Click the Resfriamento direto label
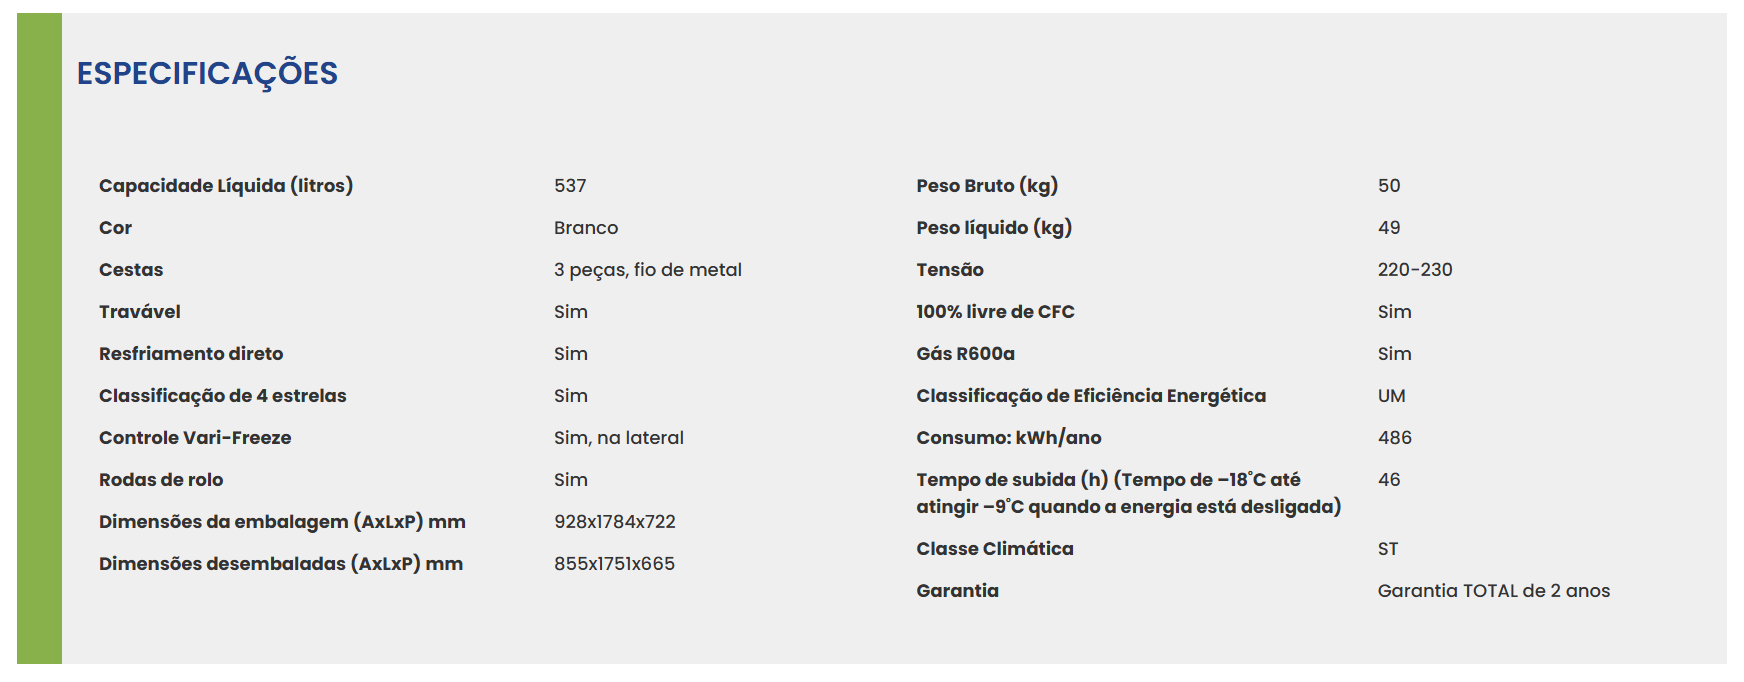1744x682 pixels. 191,354
